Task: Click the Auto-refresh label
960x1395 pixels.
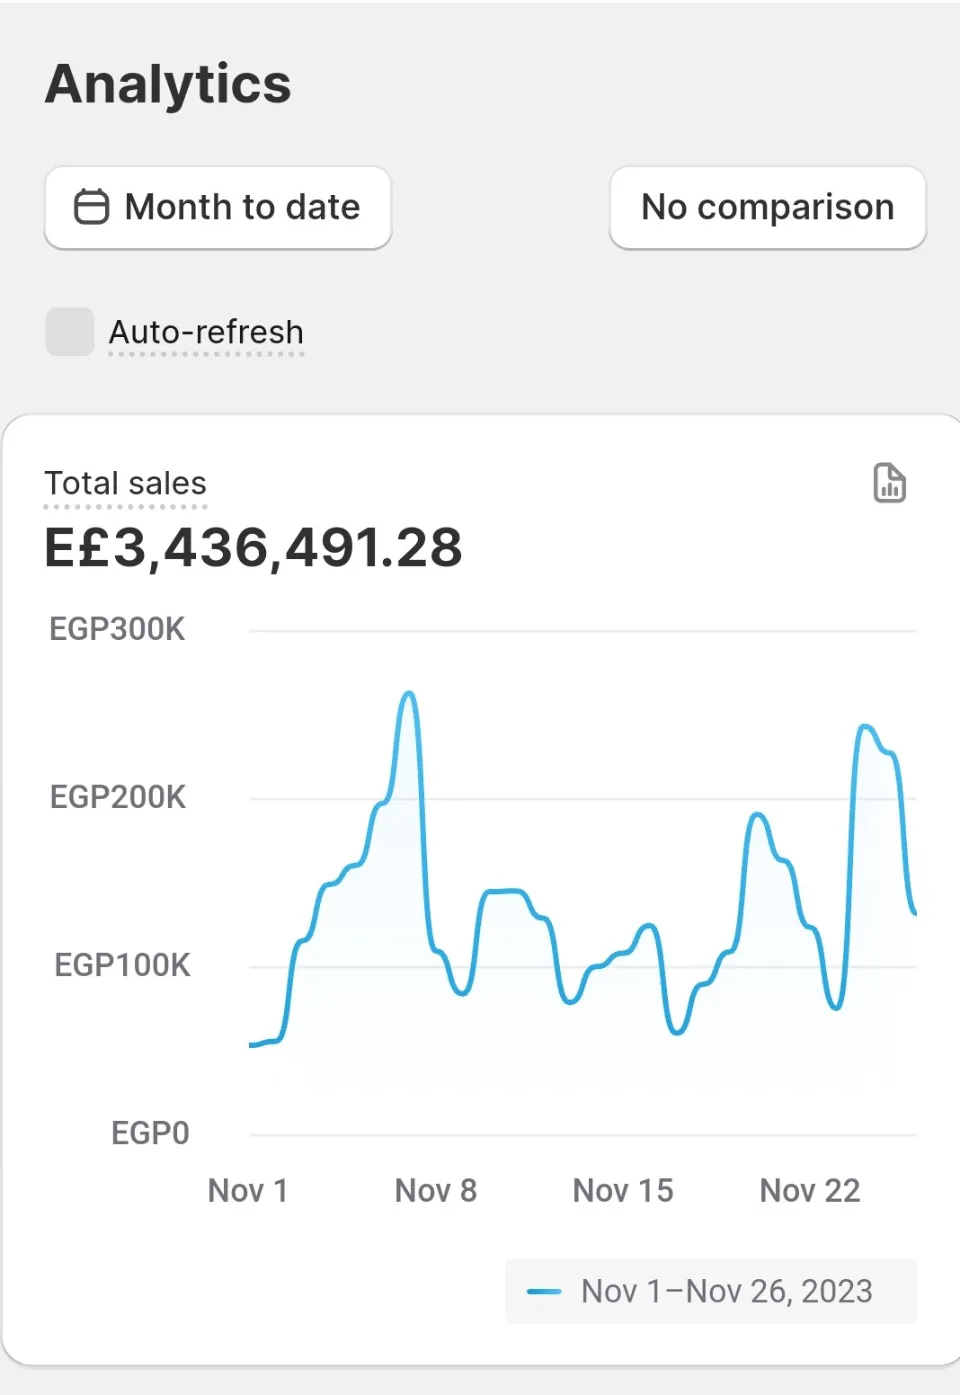Action: point(206,332)
